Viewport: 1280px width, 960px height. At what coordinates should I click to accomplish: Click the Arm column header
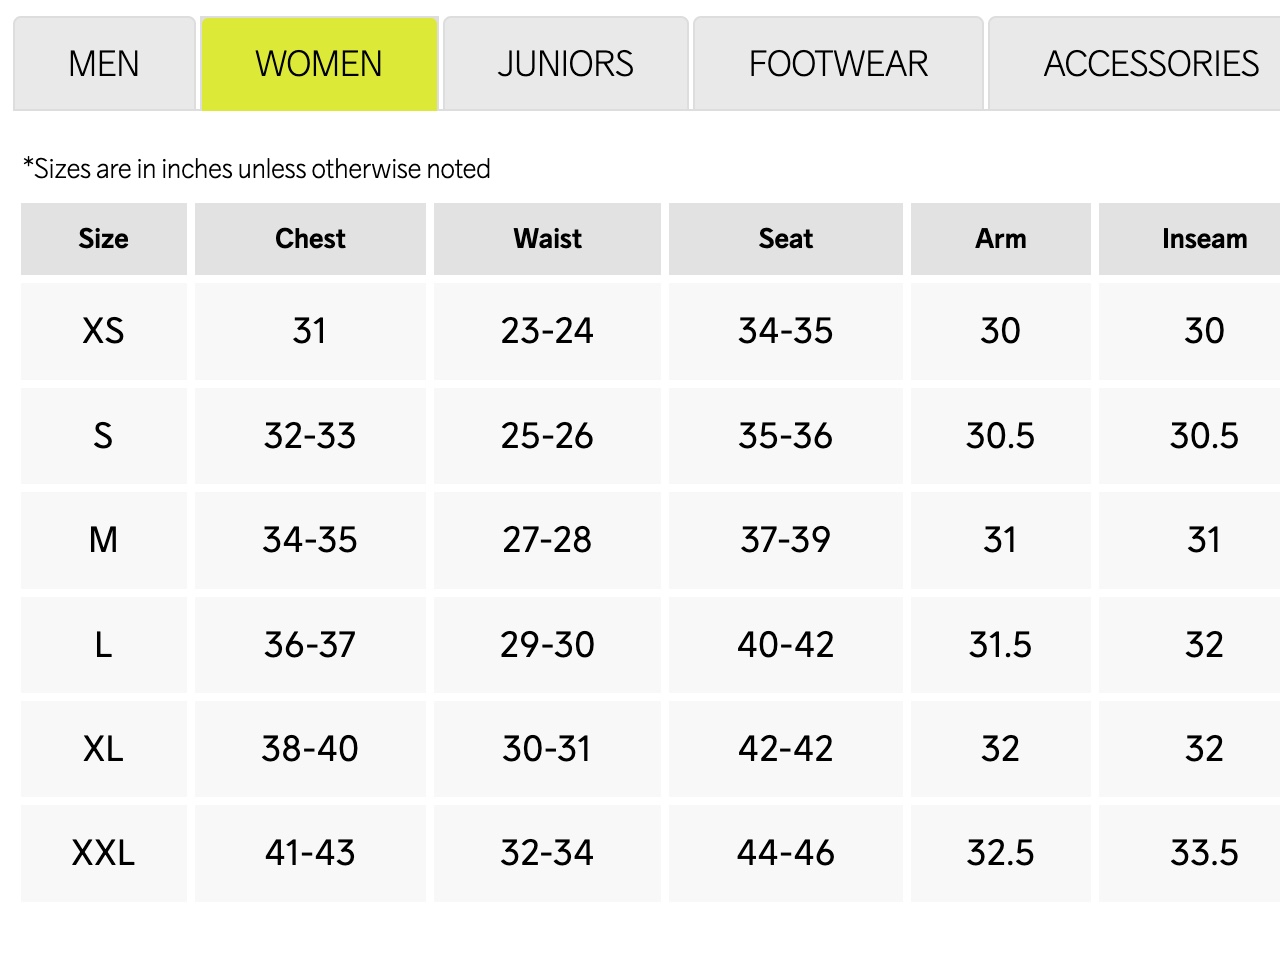click(x=1000, y=238)
